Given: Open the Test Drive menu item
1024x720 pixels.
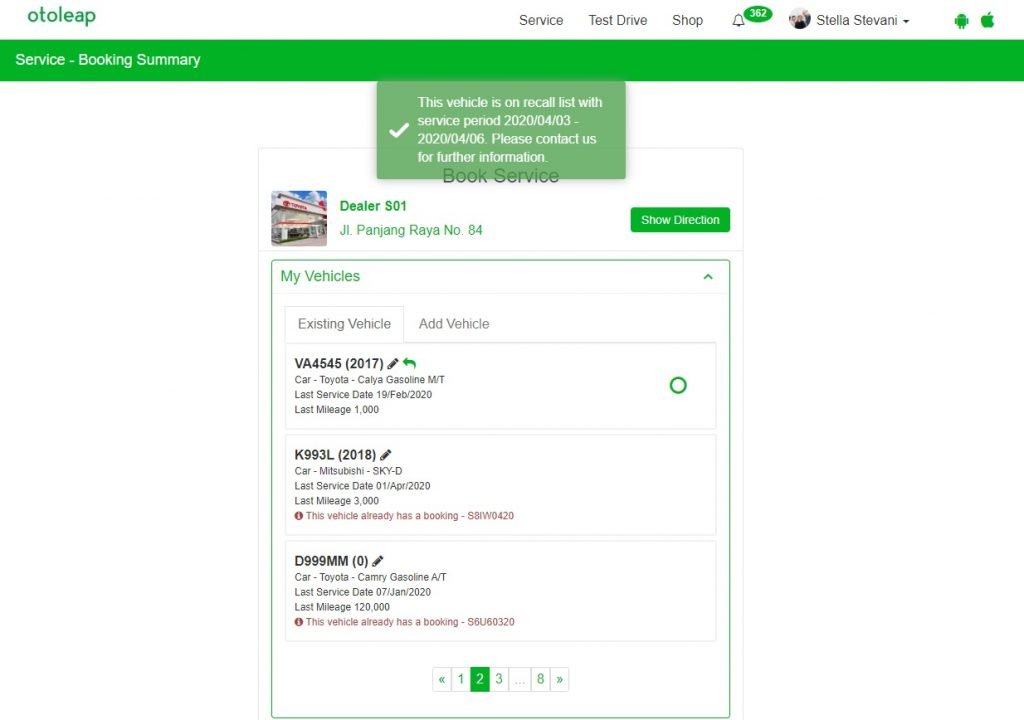Looking at the screenshot, I should 617,20.
